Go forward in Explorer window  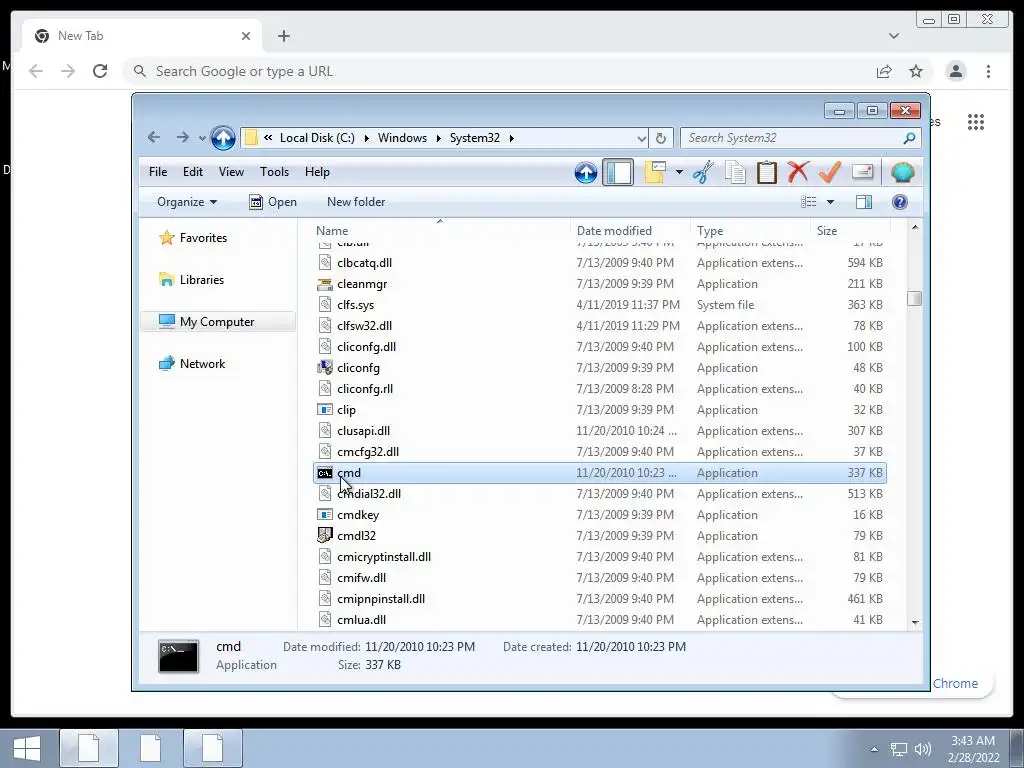pyautogui.click(x=183, y=137)
